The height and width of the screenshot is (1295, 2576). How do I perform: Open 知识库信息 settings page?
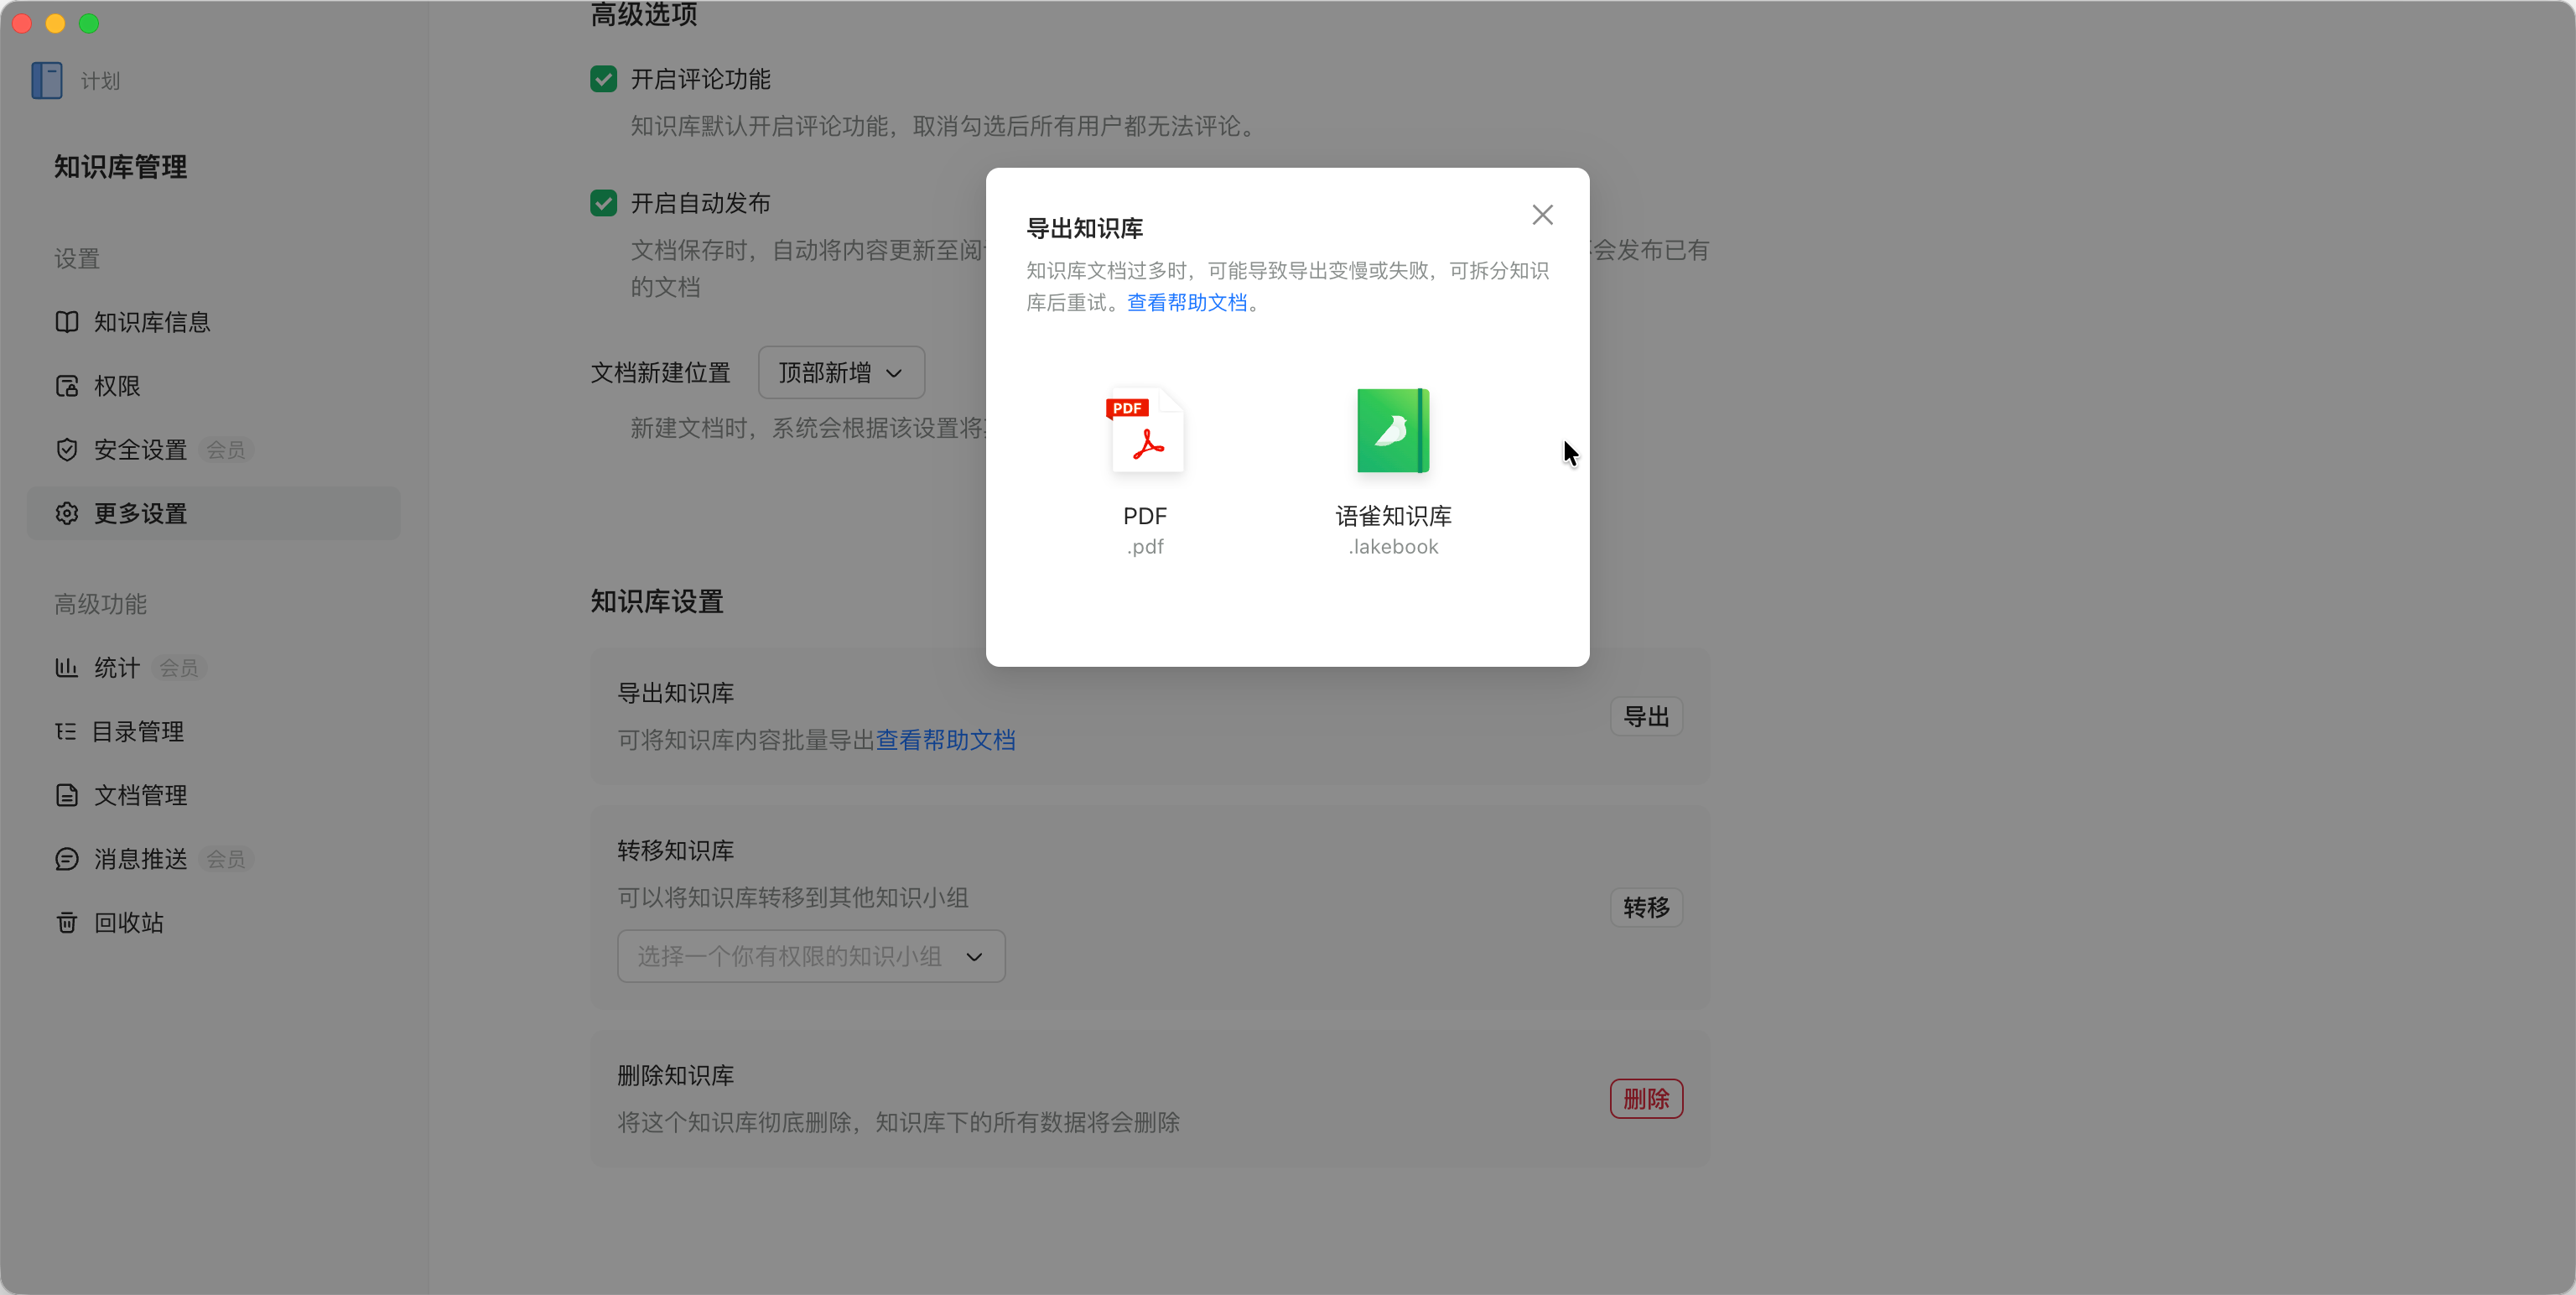tap(213, 322)
